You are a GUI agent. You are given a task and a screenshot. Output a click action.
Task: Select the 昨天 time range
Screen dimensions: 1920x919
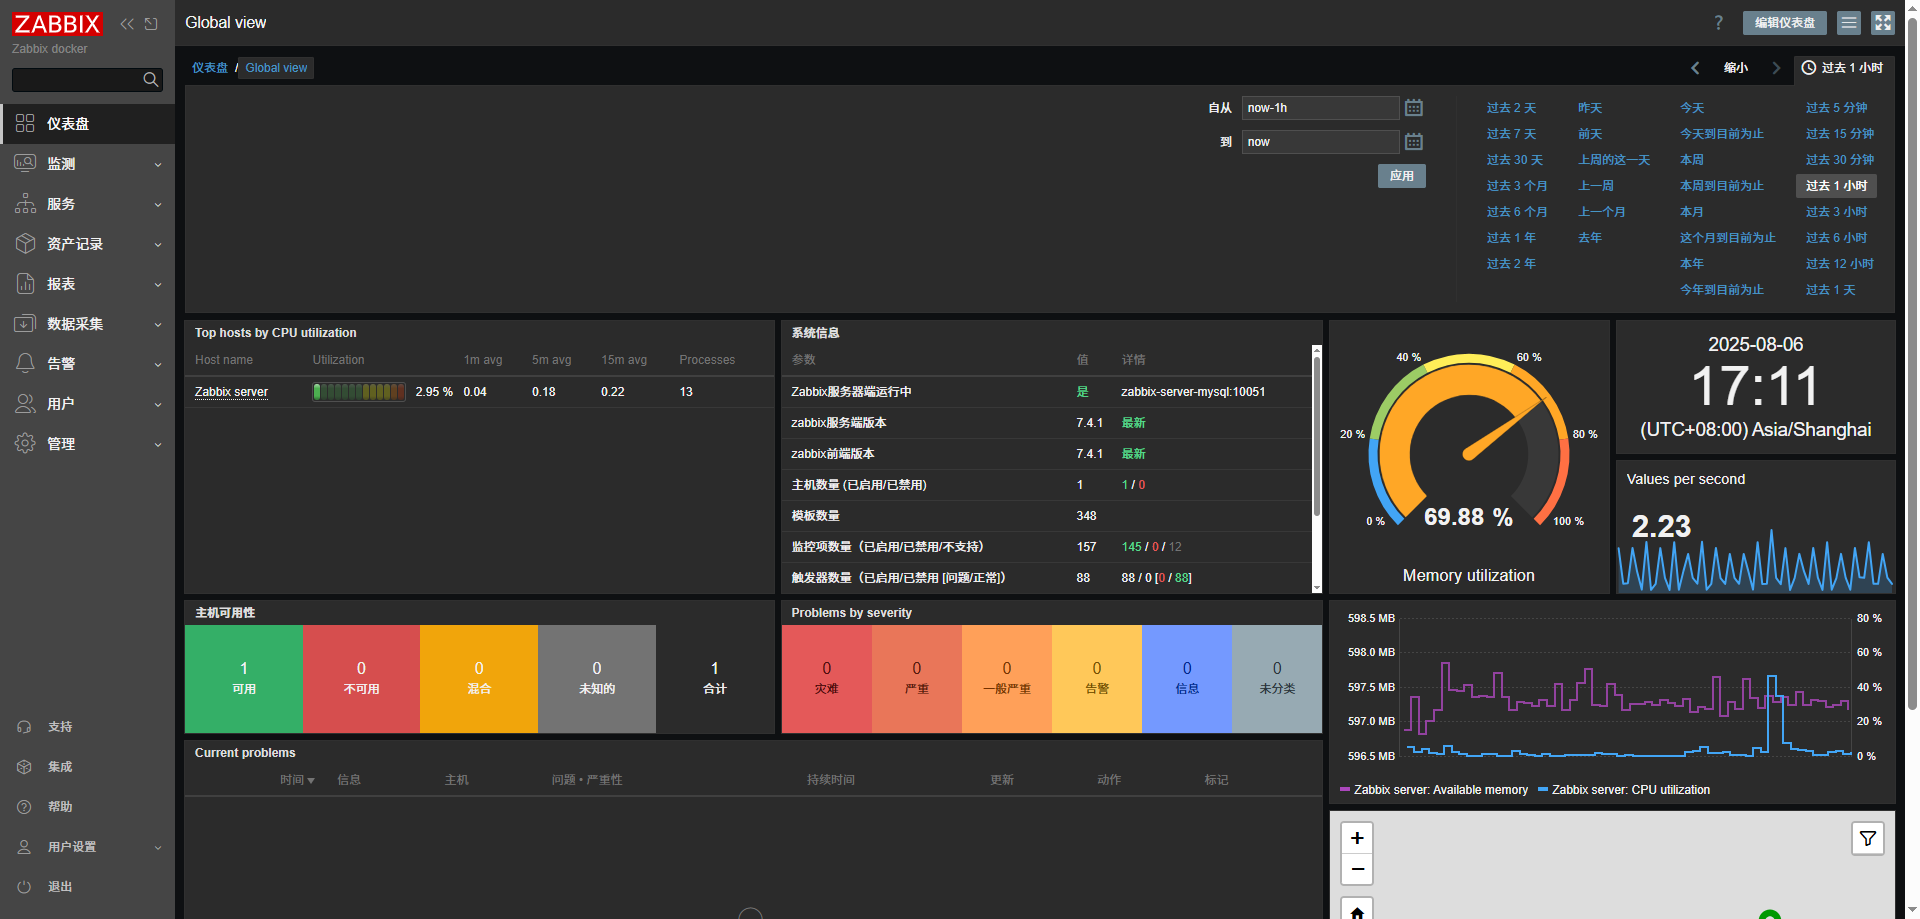(x=1590, y=108)
